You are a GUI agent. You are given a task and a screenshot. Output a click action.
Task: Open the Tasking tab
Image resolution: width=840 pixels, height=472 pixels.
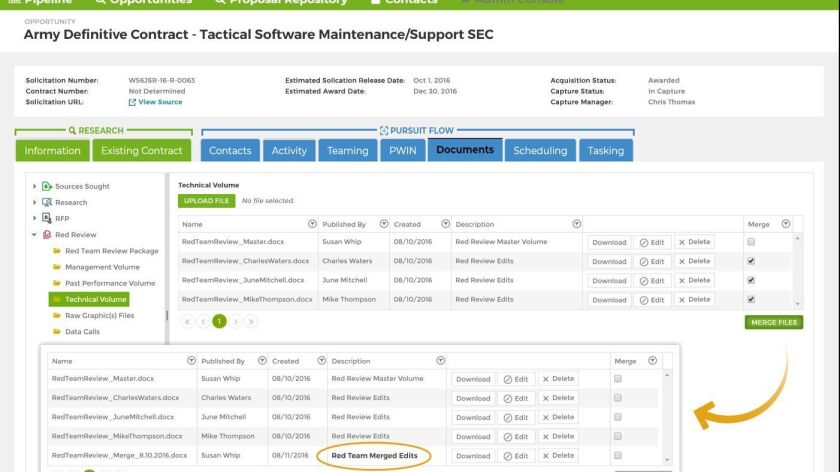(605, 151)
